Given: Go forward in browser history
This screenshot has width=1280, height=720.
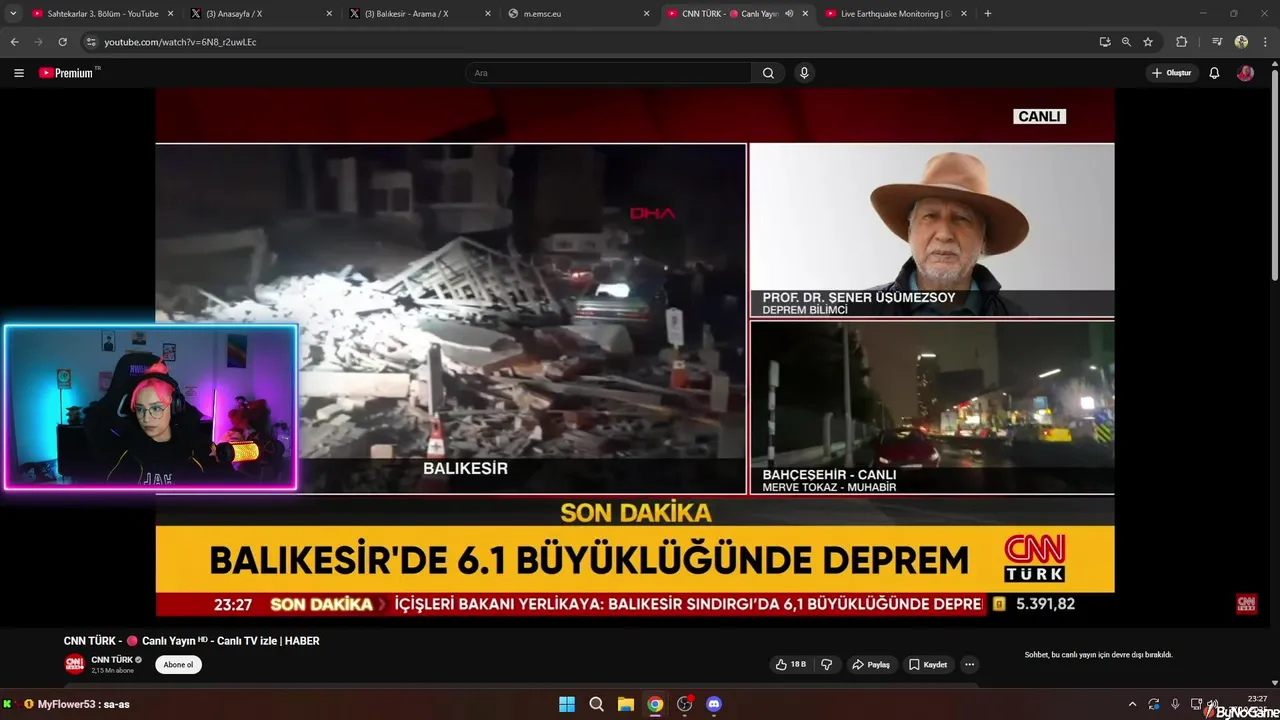Looking at the screenshot, I should click(x=38, y=42).
